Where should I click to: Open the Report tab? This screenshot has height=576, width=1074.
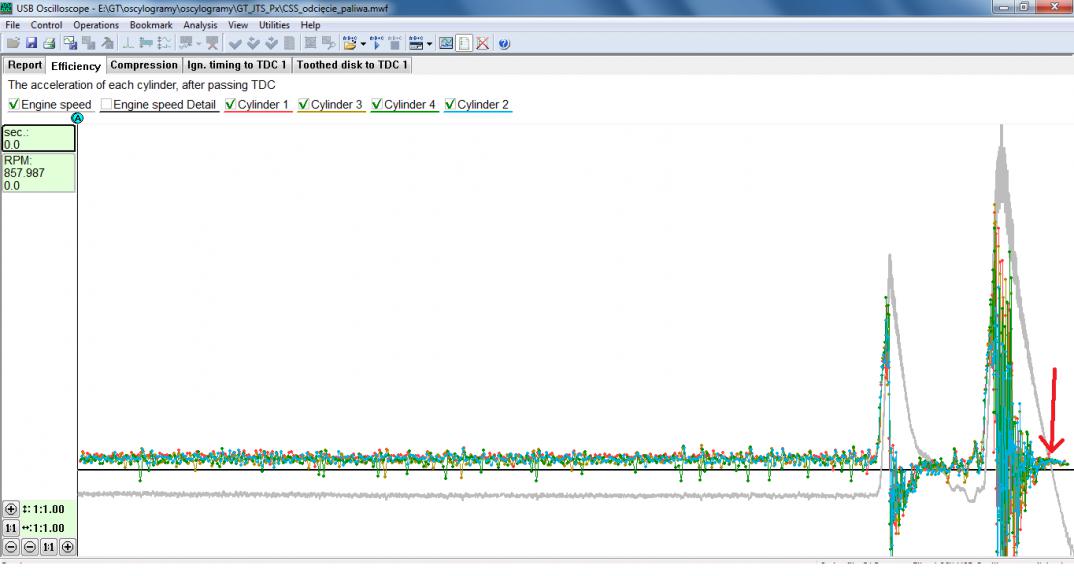pyautogui.click(x=25, y=65)
